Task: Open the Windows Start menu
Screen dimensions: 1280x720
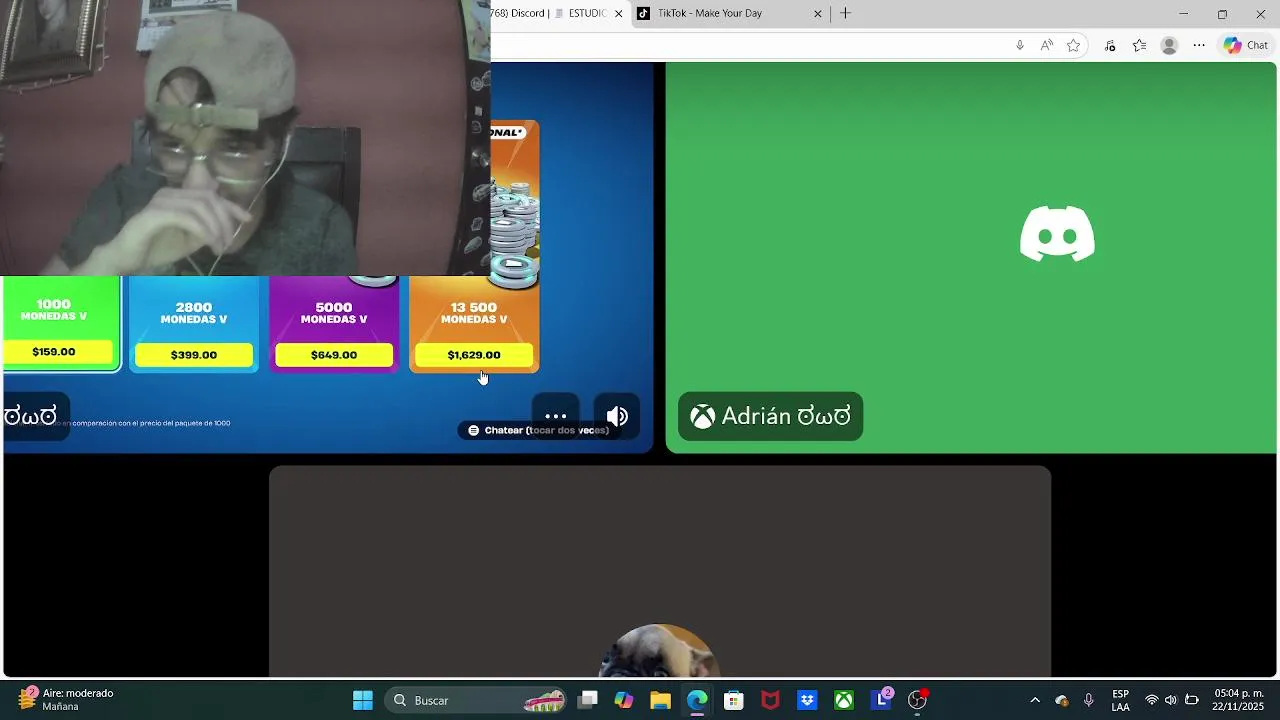Action: pos(363,700)
